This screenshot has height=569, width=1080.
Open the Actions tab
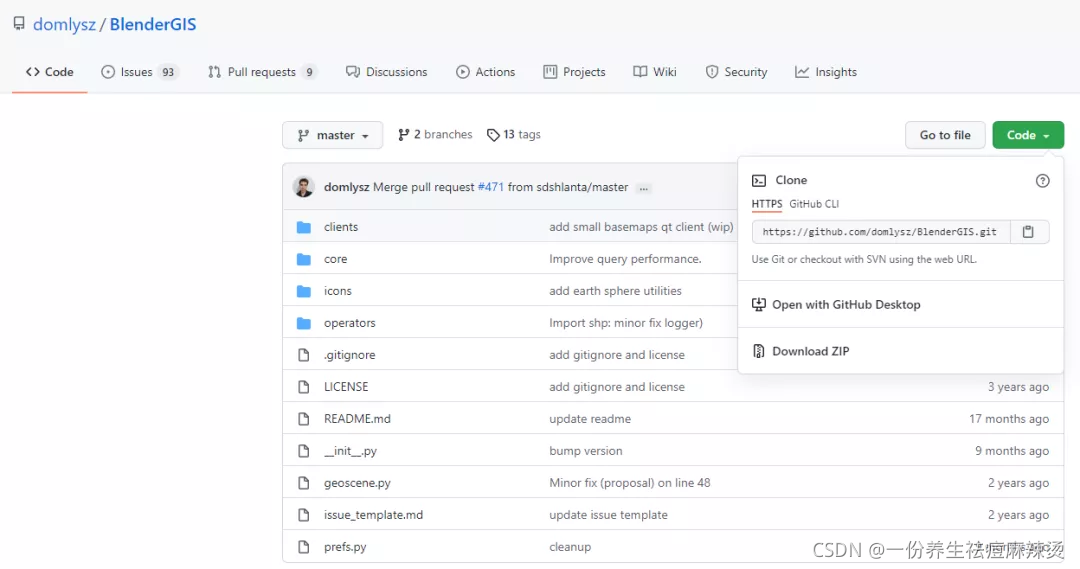pyautogui.click(x=486, y=72)
